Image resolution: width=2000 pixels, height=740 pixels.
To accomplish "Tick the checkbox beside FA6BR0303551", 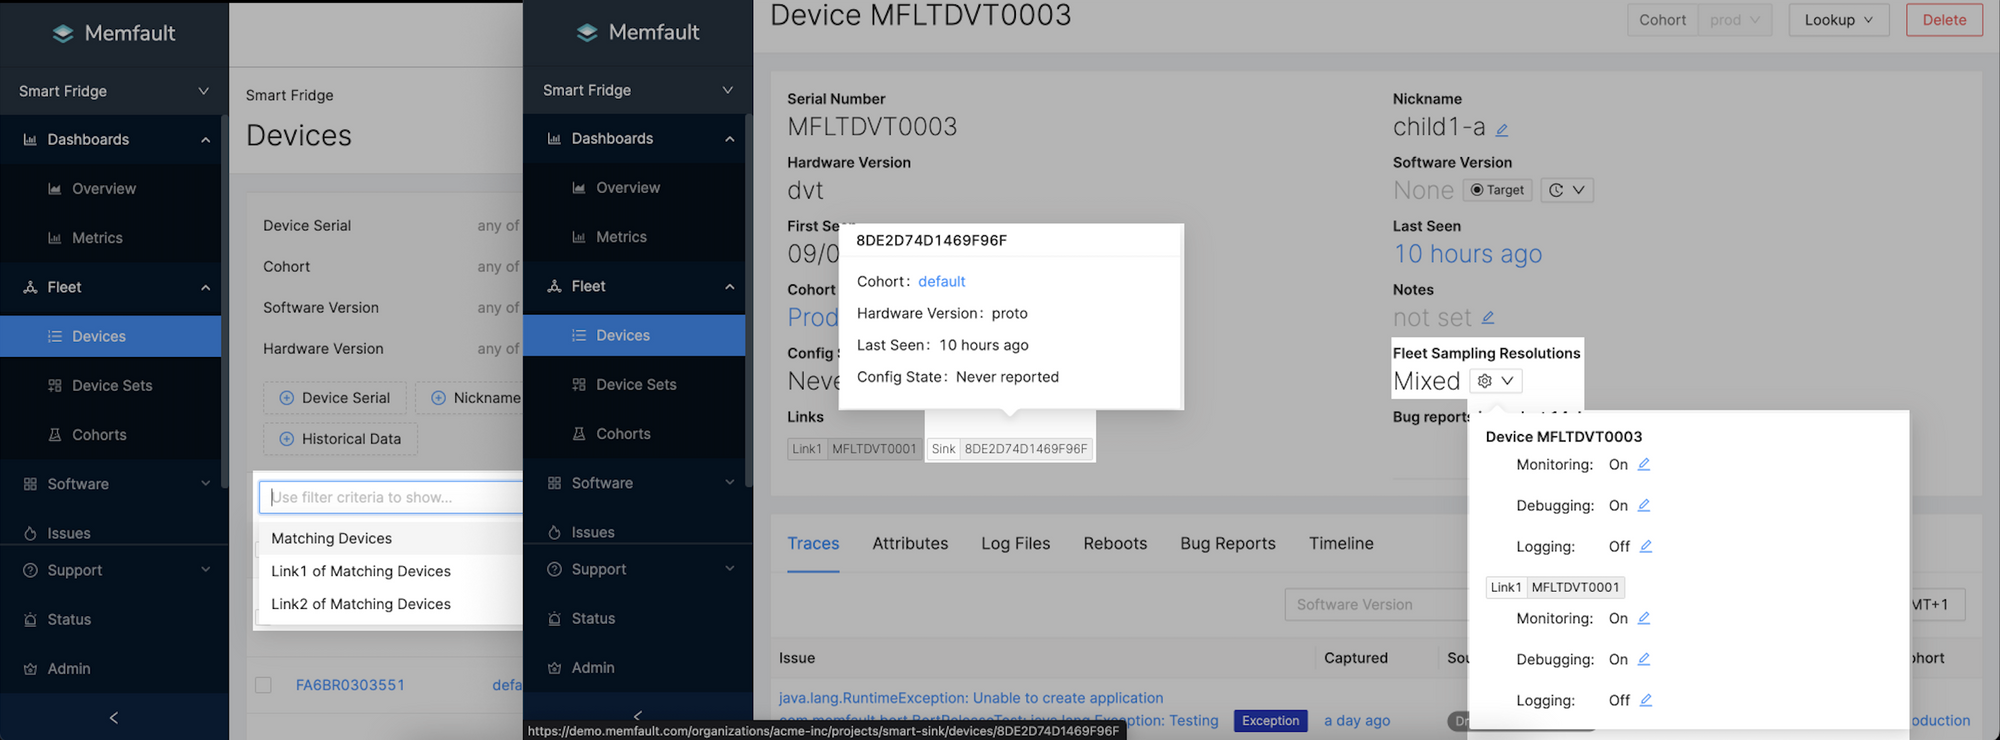I will pyautogui.click(x=263, y=685).
